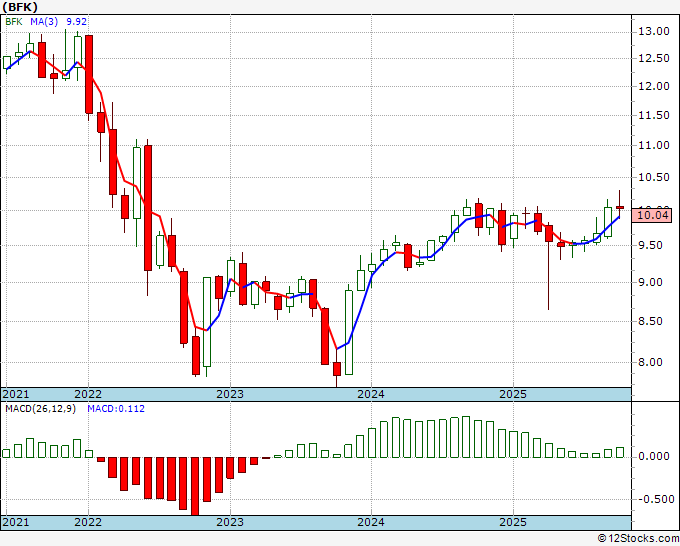Click the 10.50 price axis label
The image size is (680, 546).
click(x=654, y=177)
